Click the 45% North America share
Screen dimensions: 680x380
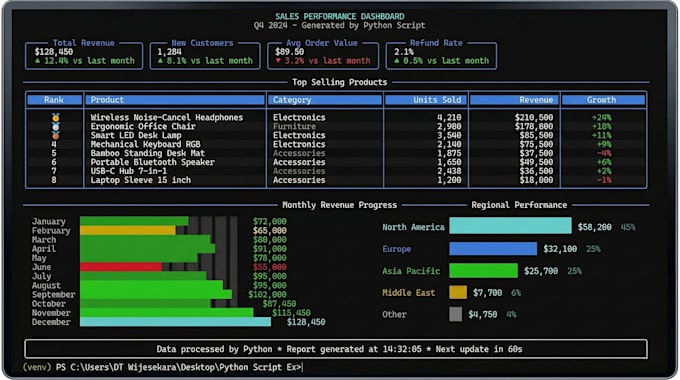628,227
